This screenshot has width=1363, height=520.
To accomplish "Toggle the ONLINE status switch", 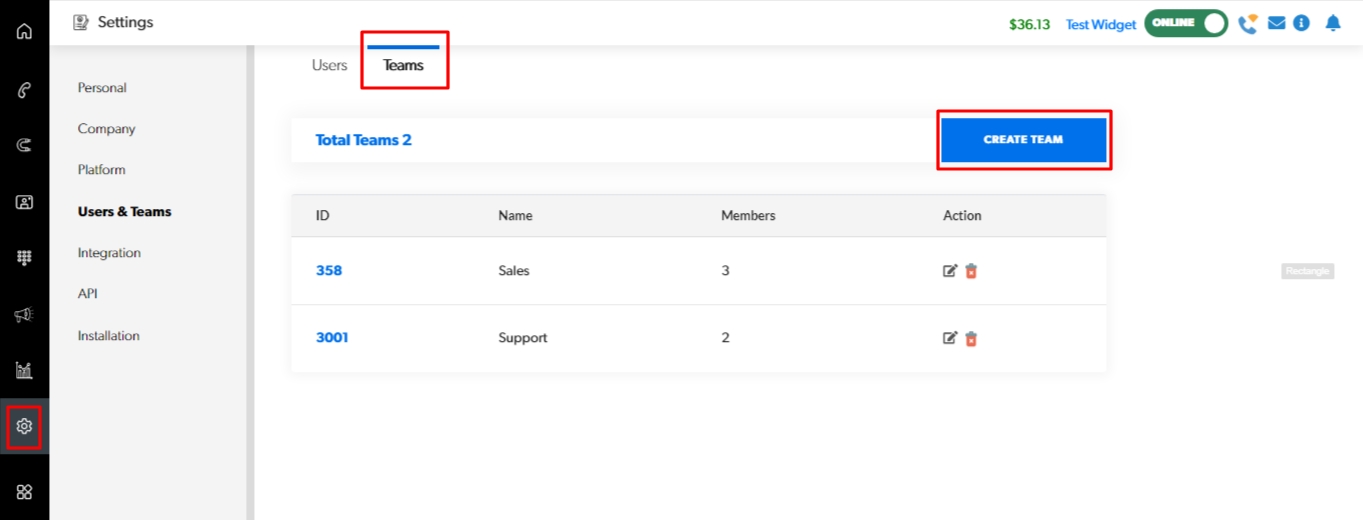I will (1186, 23).
